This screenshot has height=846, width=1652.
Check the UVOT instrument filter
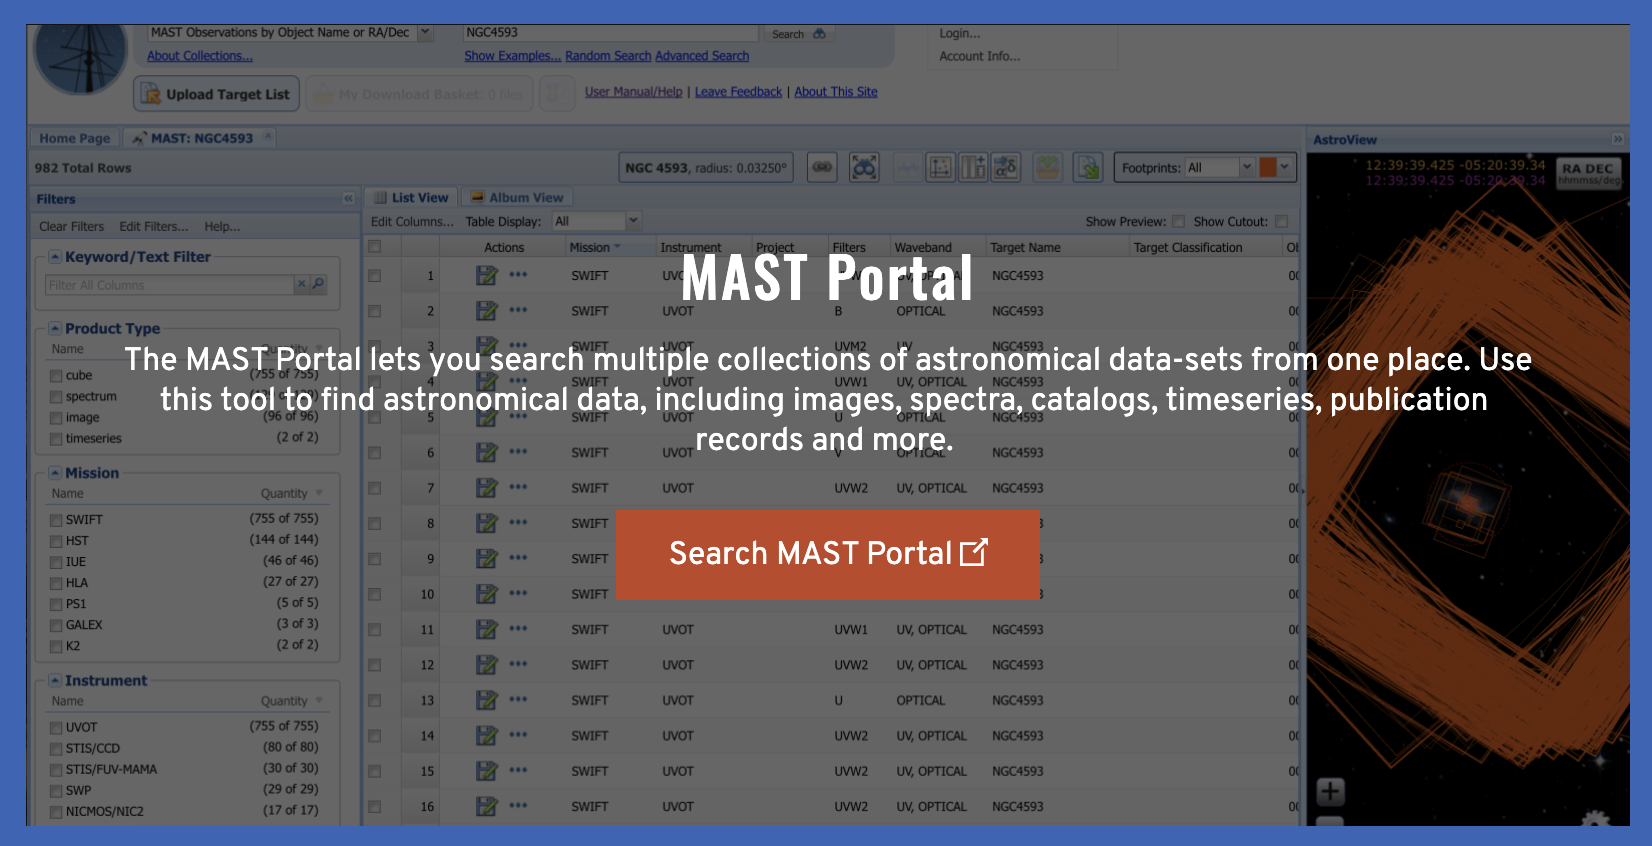point(56,728)
